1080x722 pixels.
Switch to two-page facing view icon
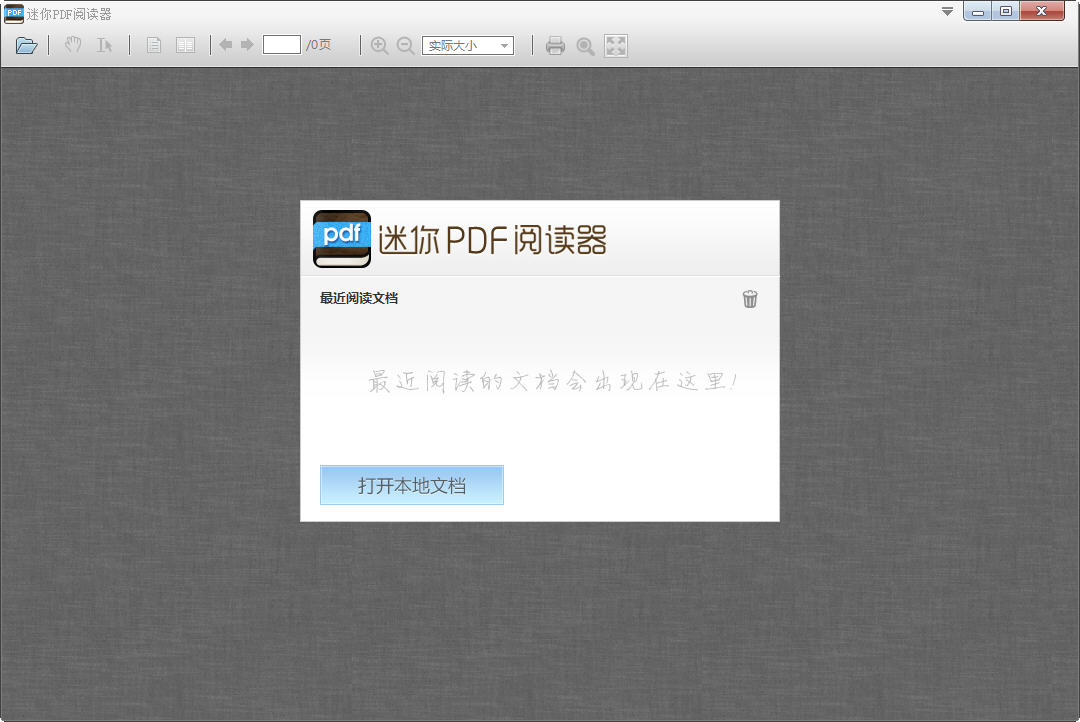pyautogui.click(x=186, y=45)
